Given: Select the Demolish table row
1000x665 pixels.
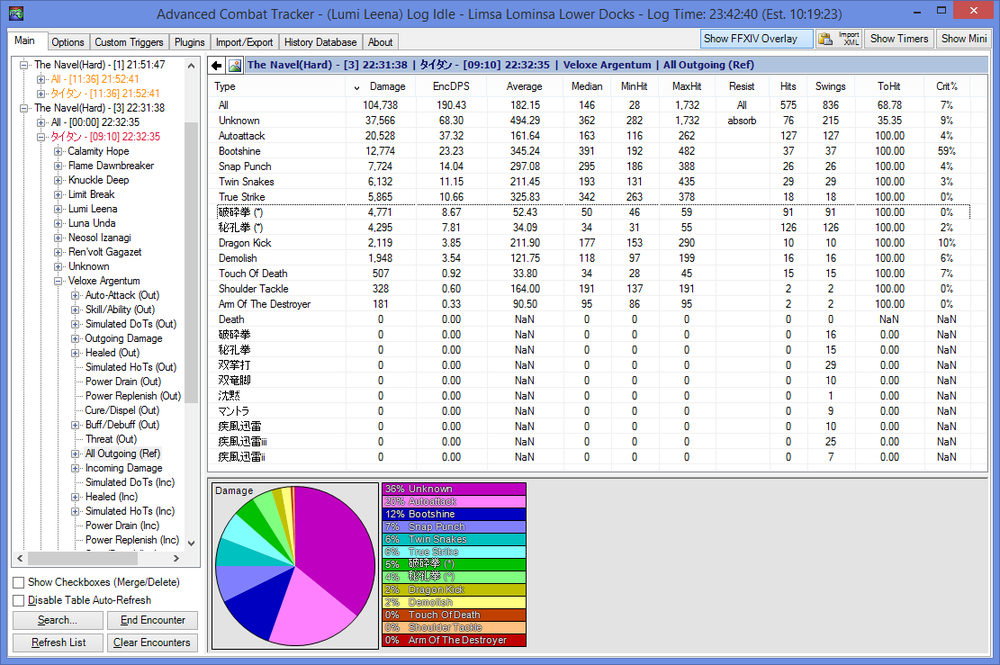Looking at the screenshot, I should pyautogui.click(x=593, y=258).
